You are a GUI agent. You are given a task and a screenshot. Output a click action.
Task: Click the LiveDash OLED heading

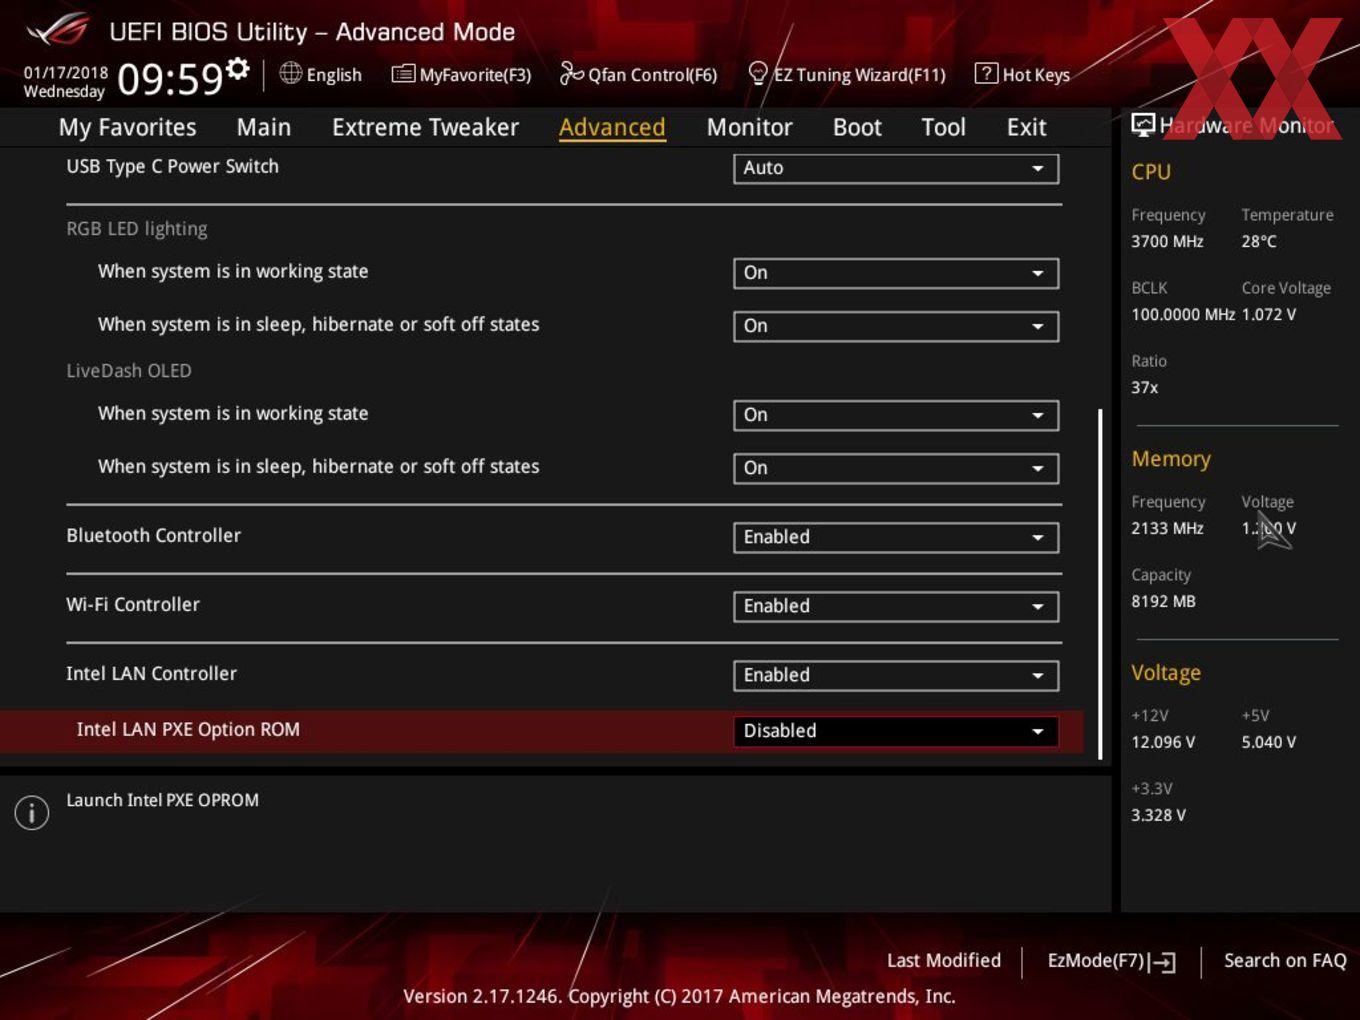(x=129, y=370)
